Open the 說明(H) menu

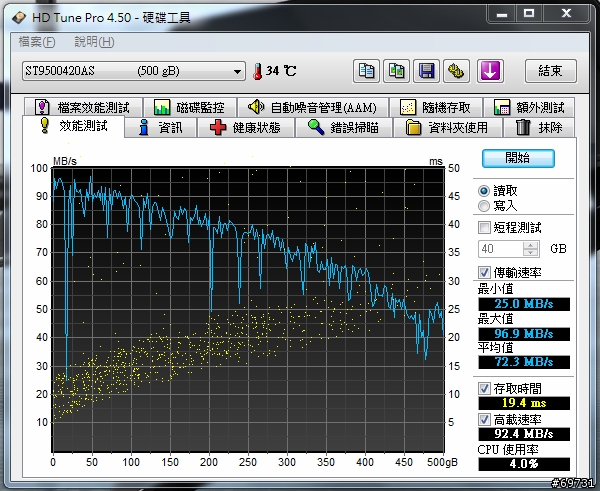[94, 42]
